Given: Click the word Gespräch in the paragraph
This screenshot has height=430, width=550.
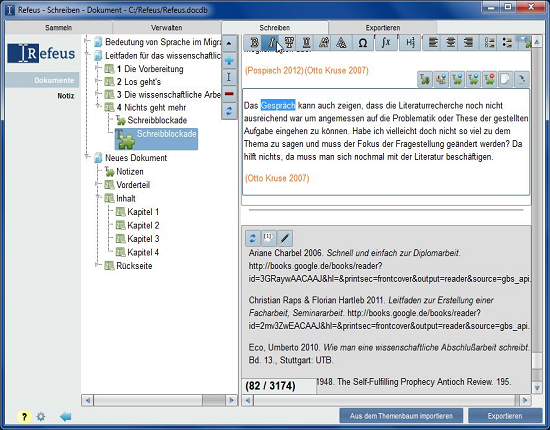Looking at the screenshot, I should 278,105.
